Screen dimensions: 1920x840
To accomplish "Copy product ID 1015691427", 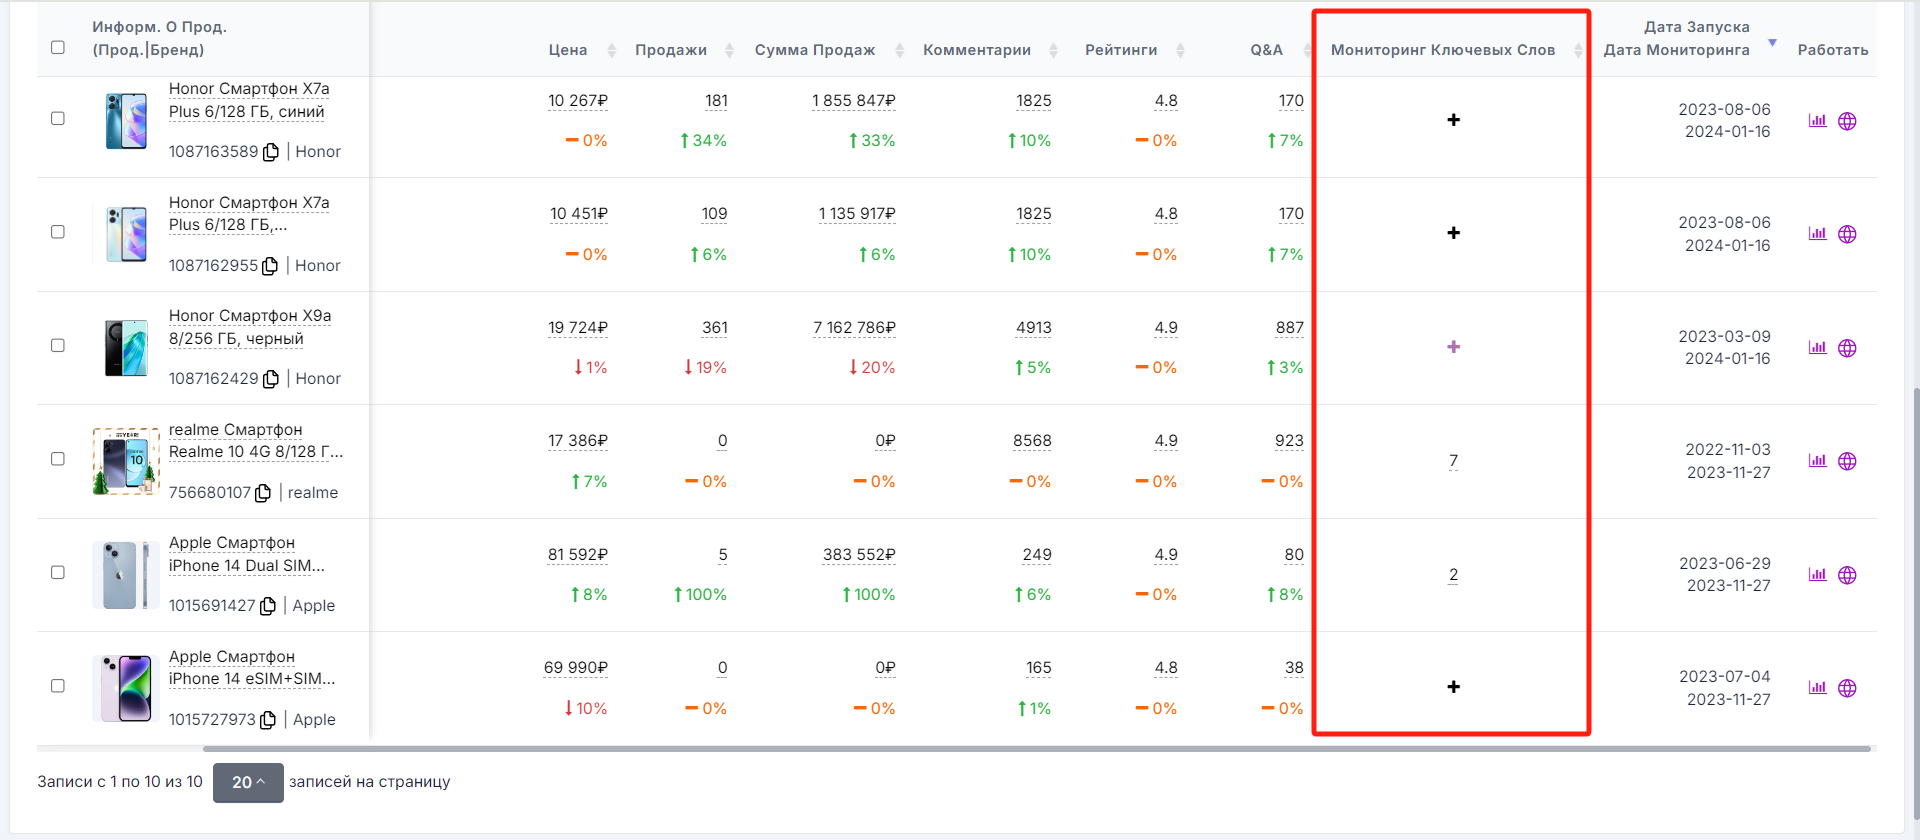I will (268, 606).
